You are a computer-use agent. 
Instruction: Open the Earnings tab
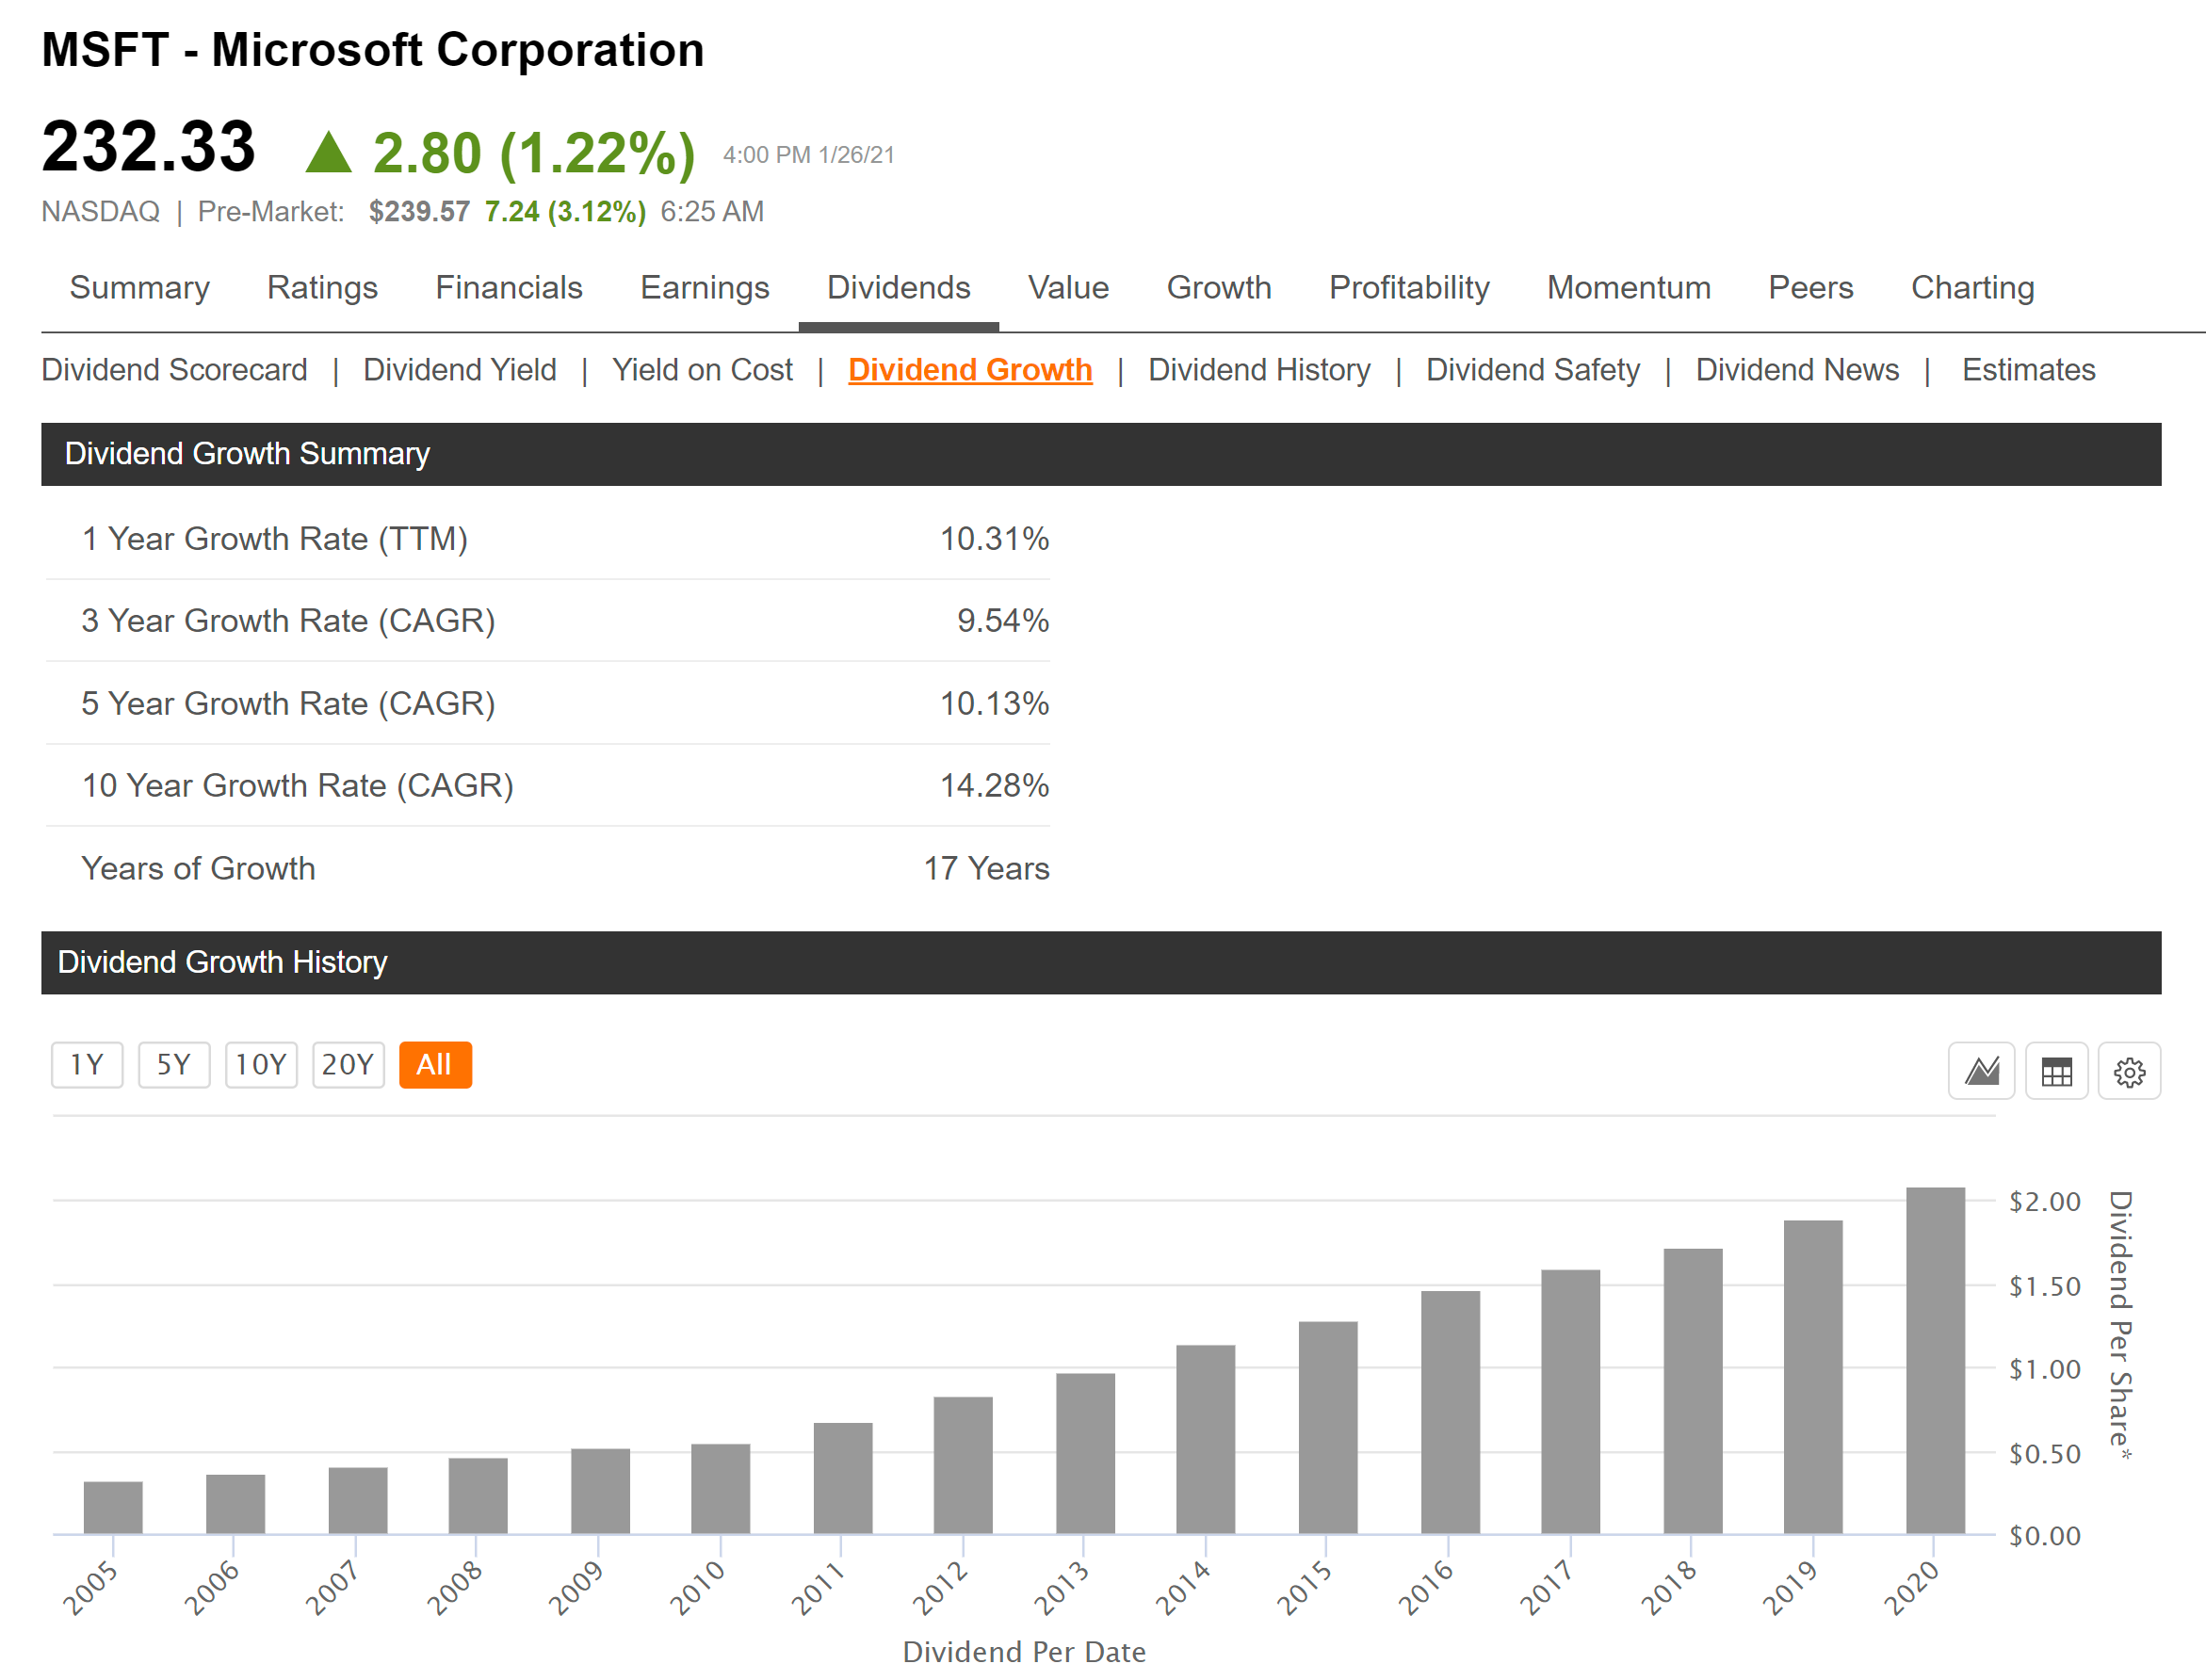click(x=704, y=288)
